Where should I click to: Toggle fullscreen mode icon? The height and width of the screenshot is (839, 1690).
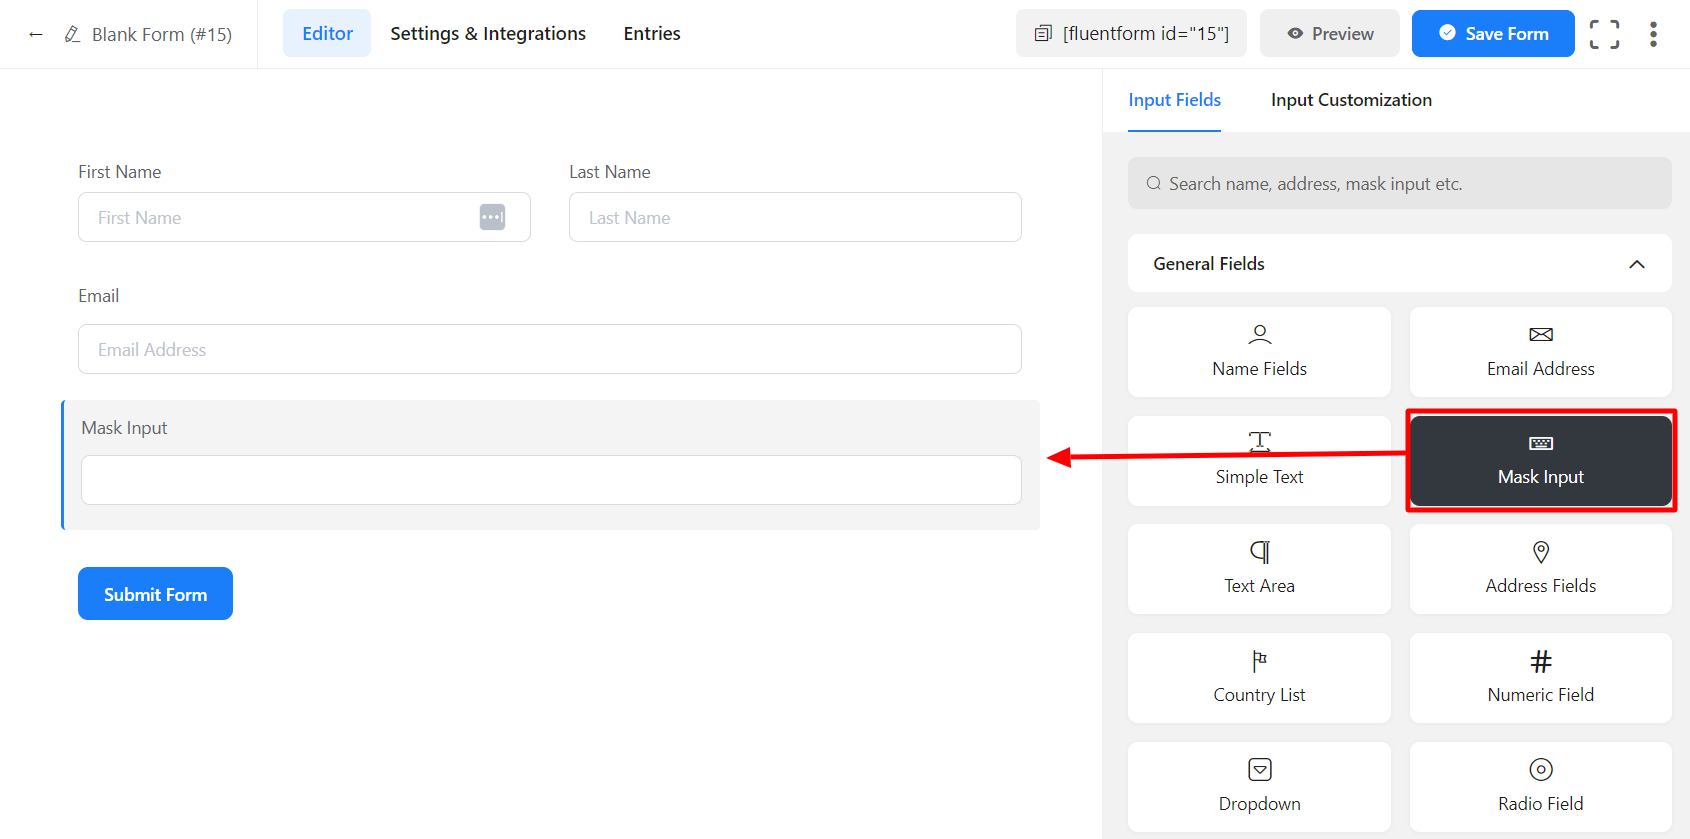point(1604,34)
